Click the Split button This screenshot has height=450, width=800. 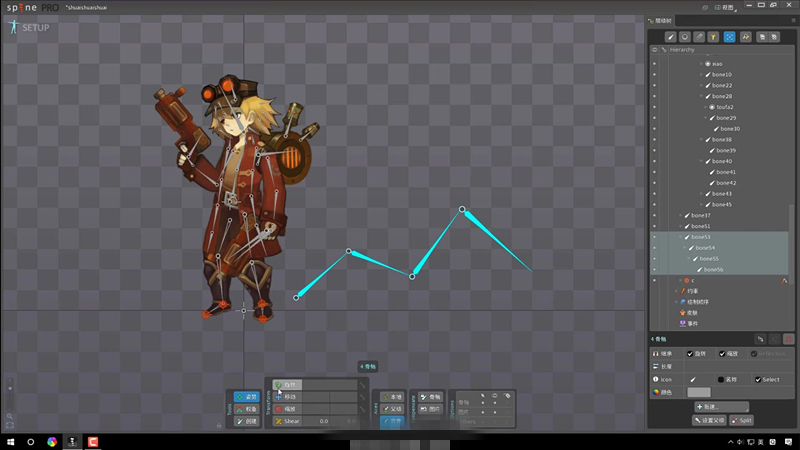pyautogui.click(x=741, y=420)
